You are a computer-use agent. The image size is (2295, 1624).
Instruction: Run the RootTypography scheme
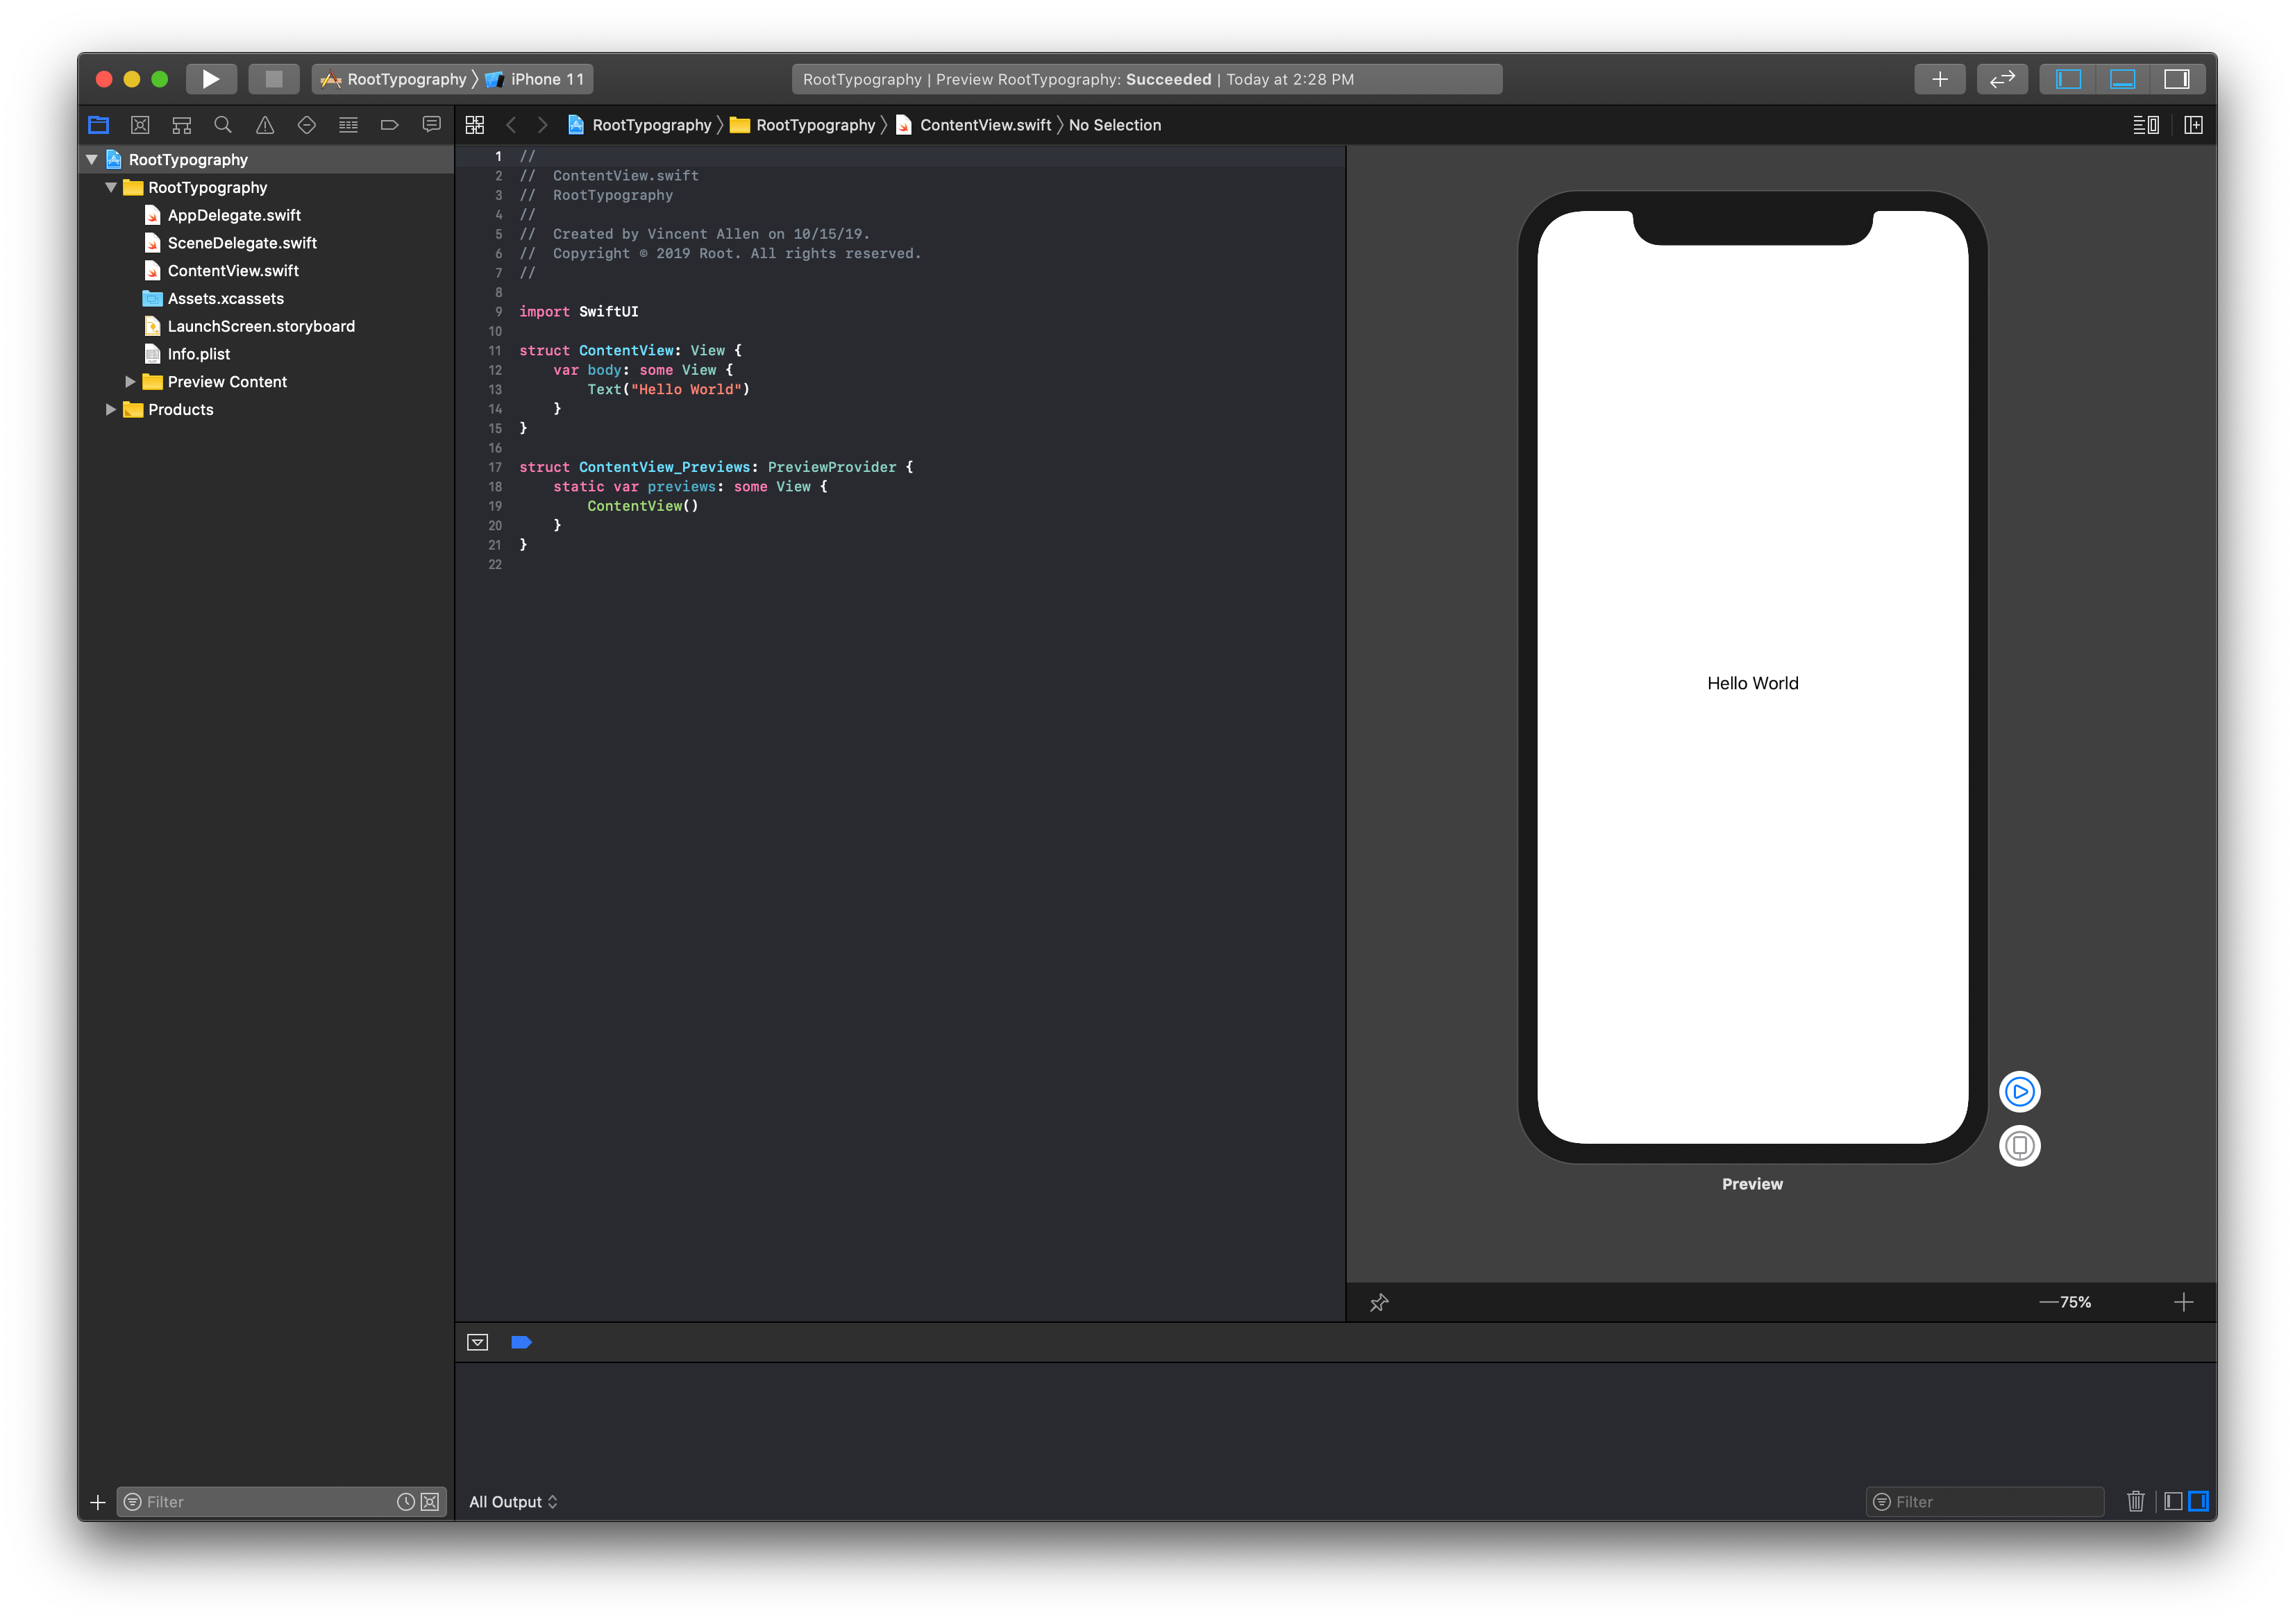(x=211, y=79)
